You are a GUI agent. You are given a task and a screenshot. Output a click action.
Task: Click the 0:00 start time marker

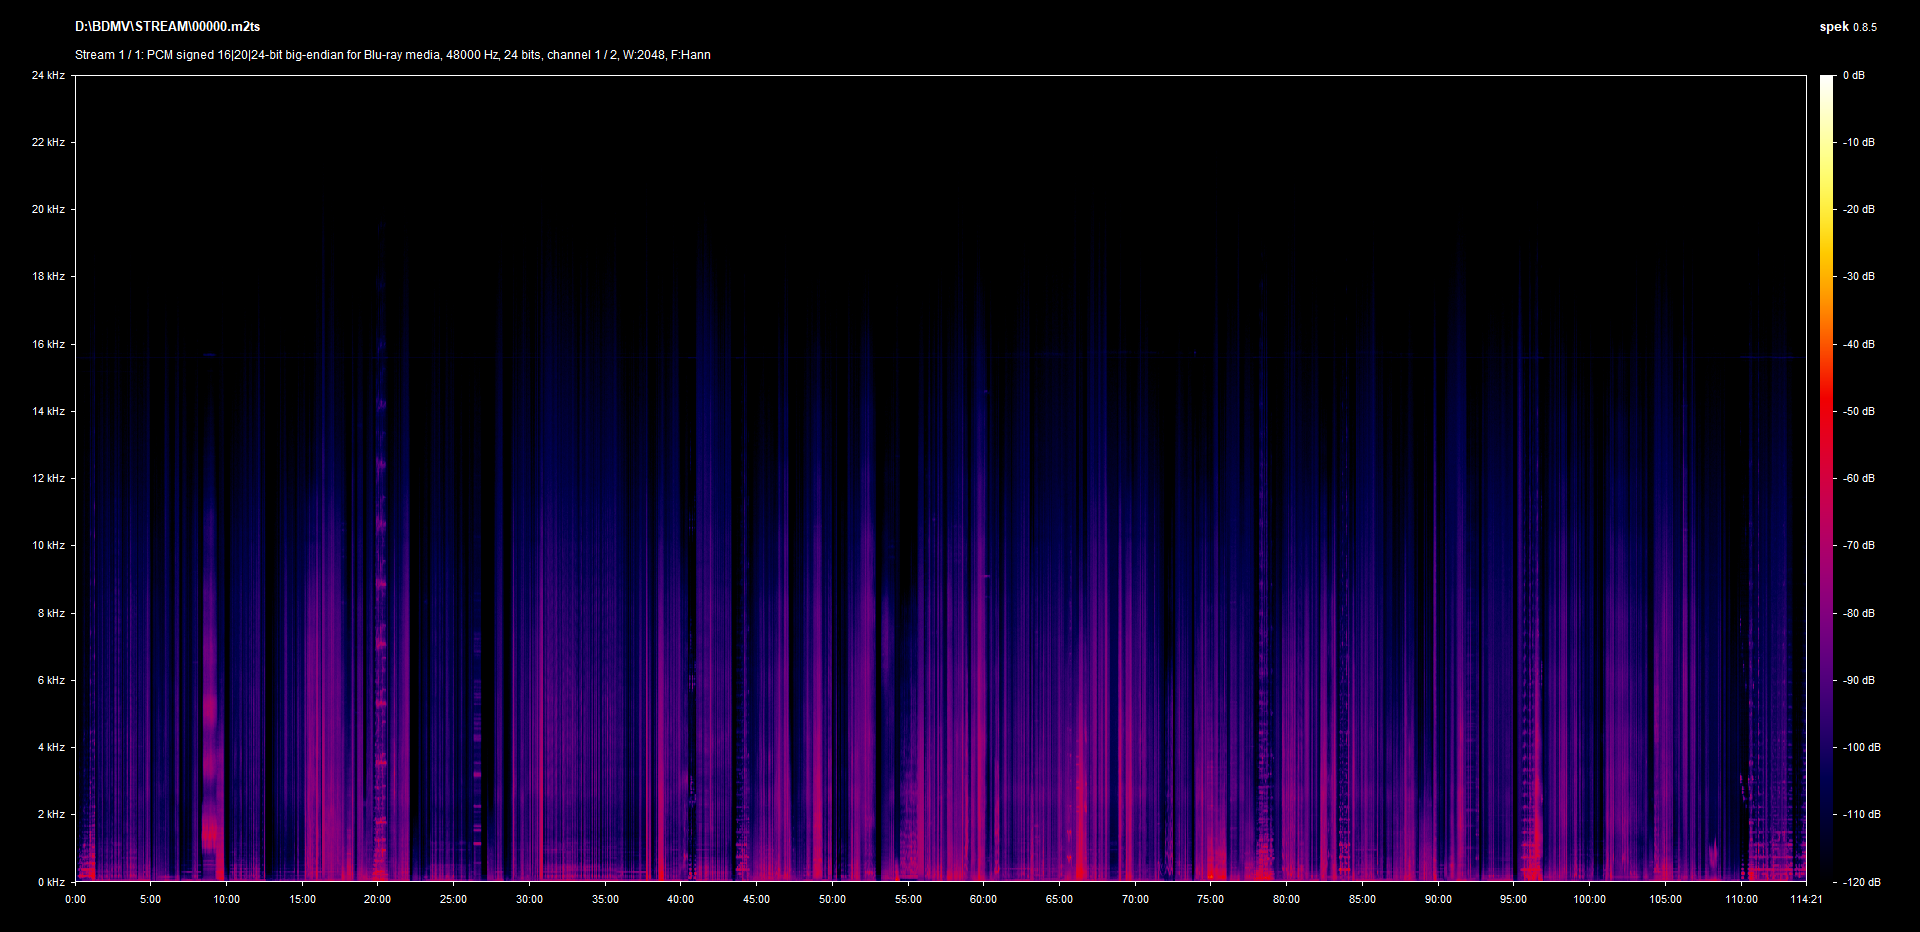(75, 899)
